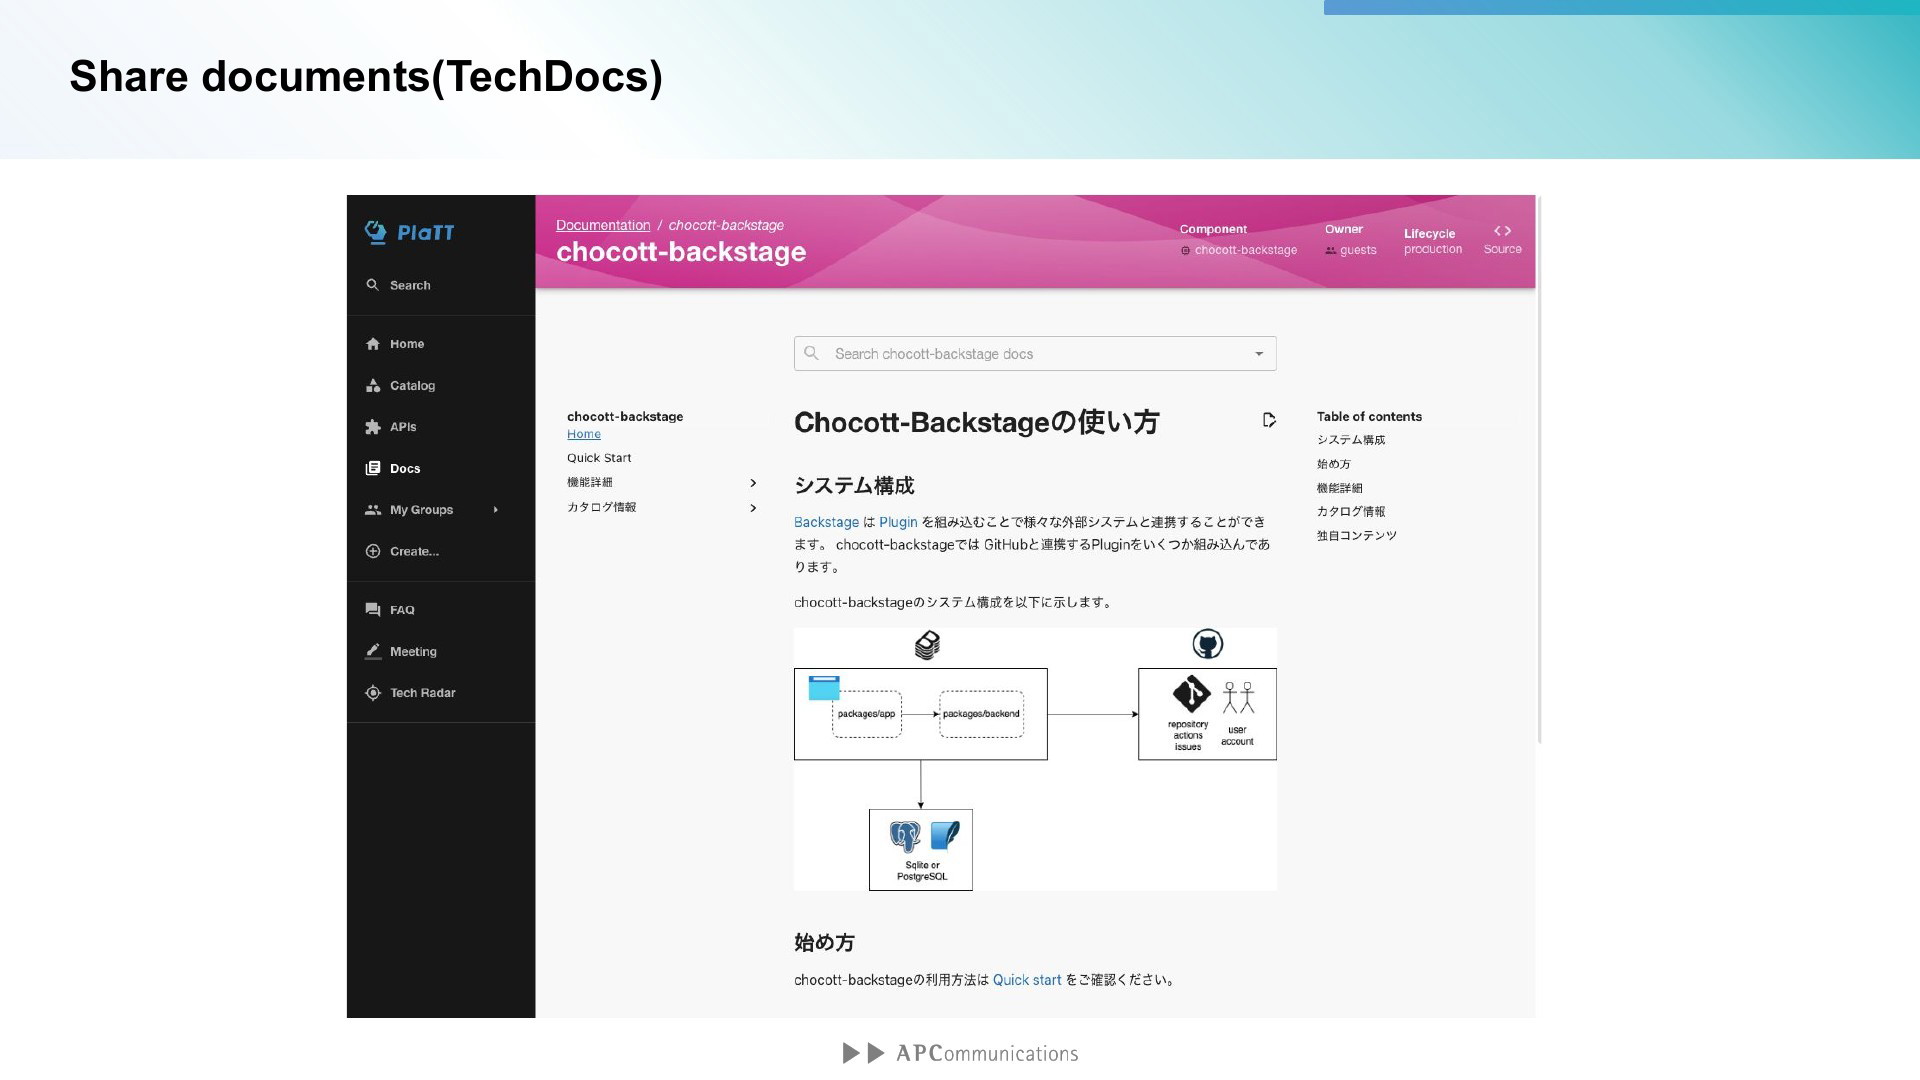Open the docs search dropdown arrow
This screenshot has width=1920, height=1080.
tap(1259, 354)
